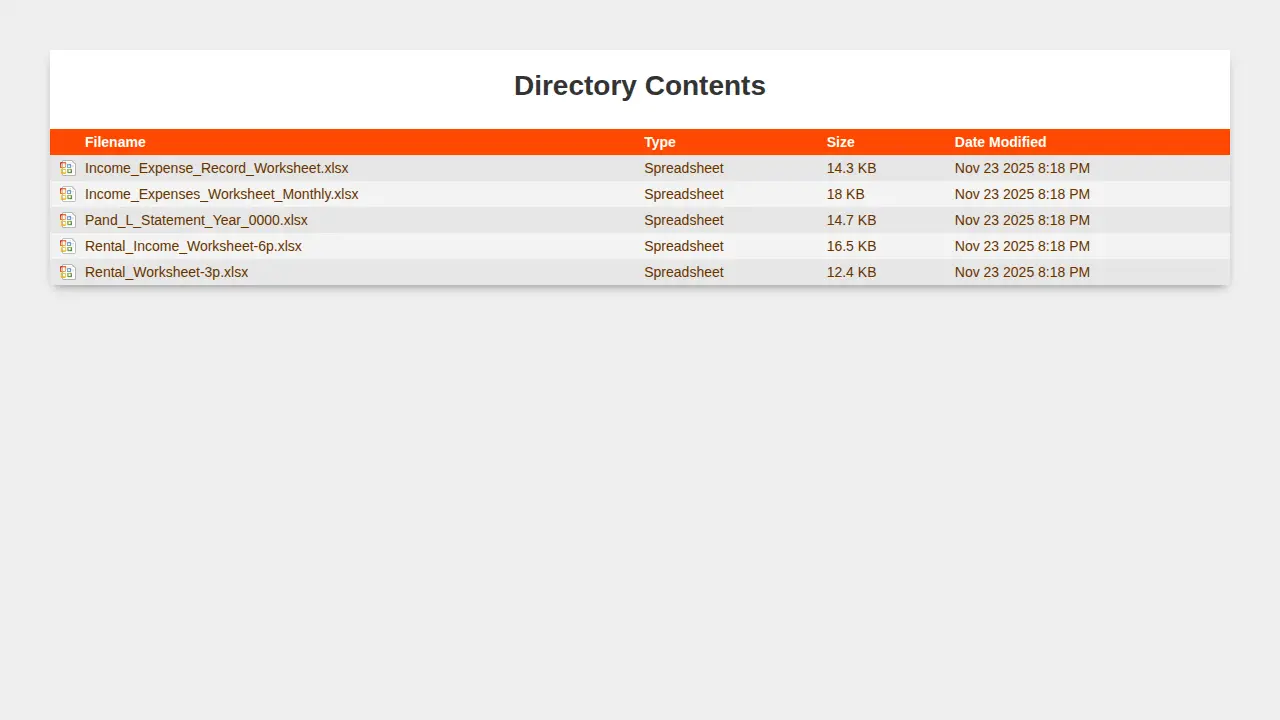
Task: Click the spreadsheet icon beside Income_Expenses_Worksheet_Monthly.xlsx
Action: 67,194
